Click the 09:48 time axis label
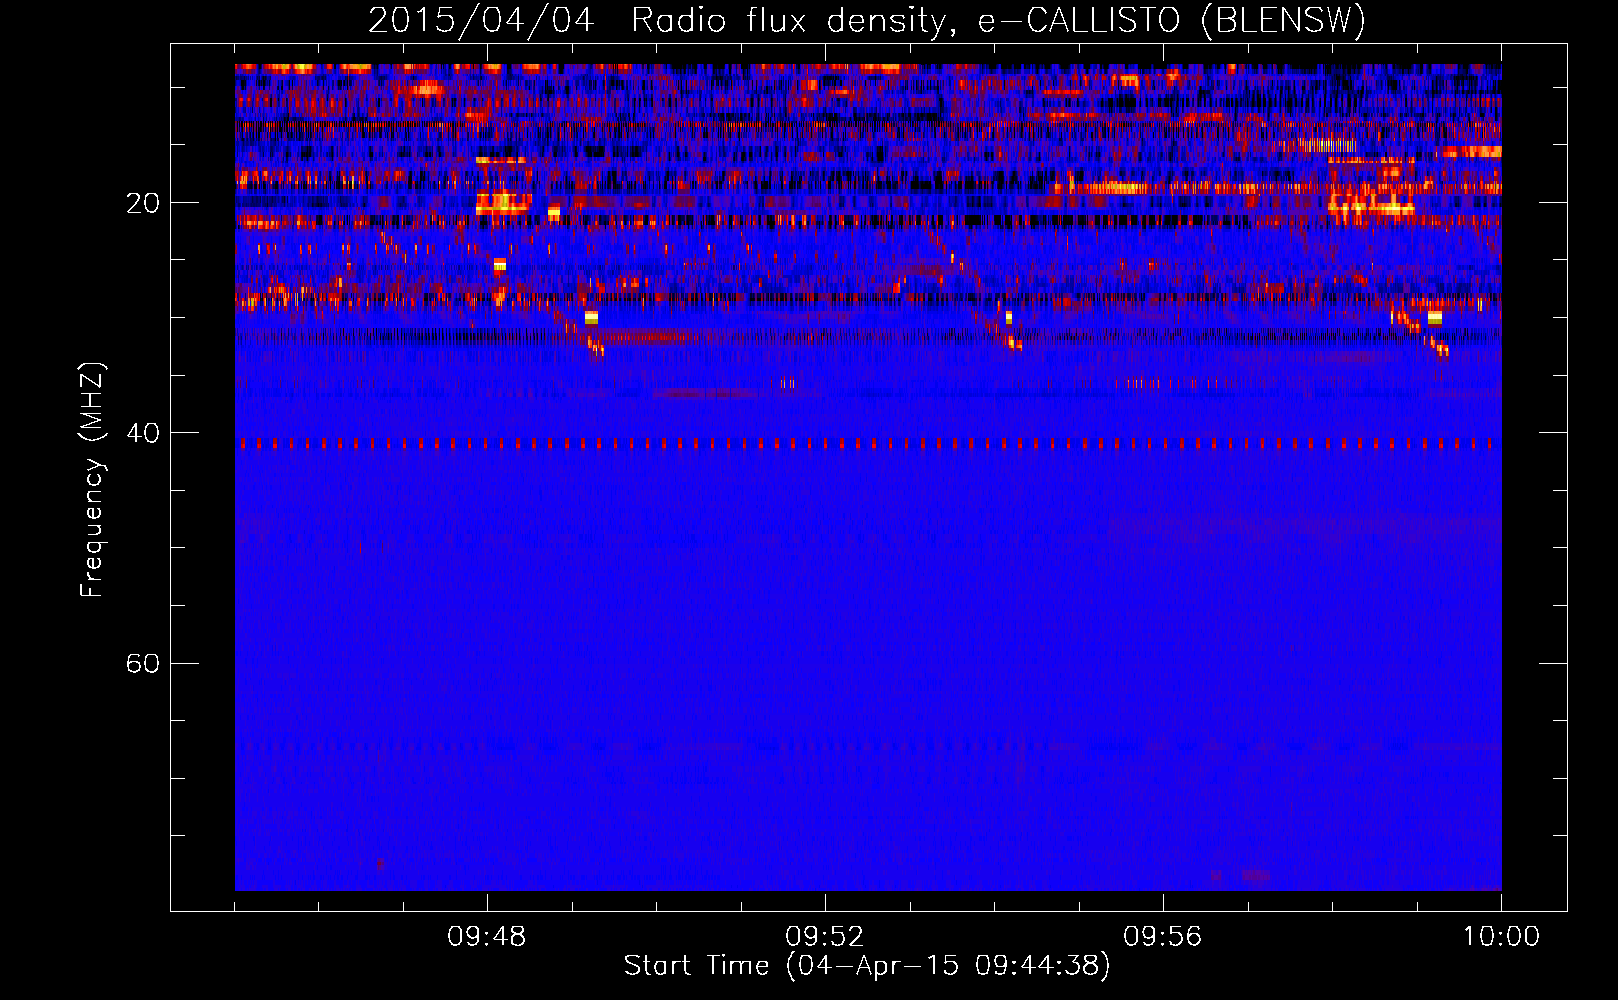 pyautogui.click(x=487, y=937)
